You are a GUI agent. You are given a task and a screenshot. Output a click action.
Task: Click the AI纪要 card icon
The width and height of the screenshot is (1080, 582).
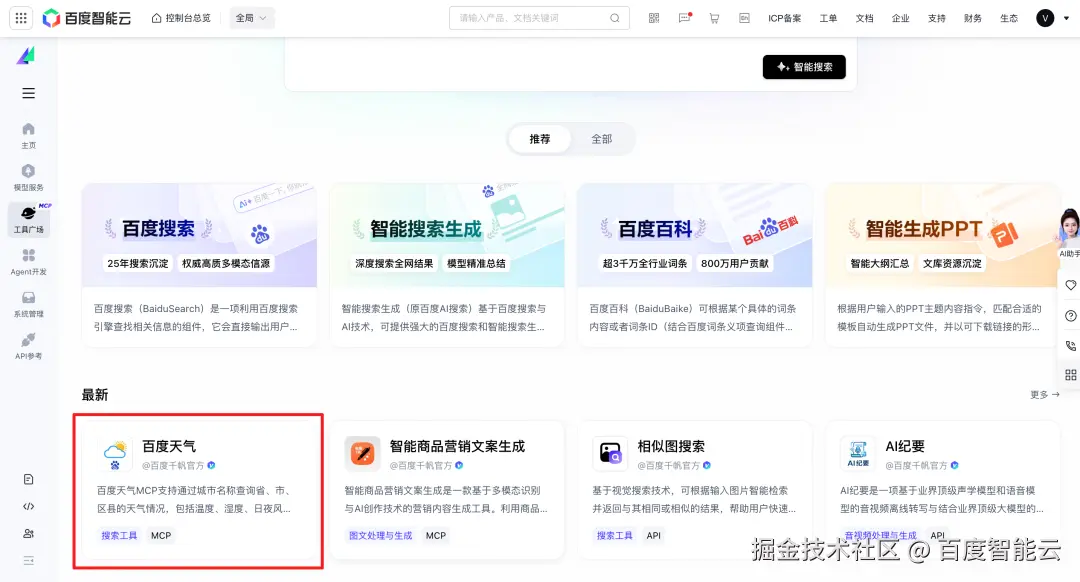tap(858, 453)
